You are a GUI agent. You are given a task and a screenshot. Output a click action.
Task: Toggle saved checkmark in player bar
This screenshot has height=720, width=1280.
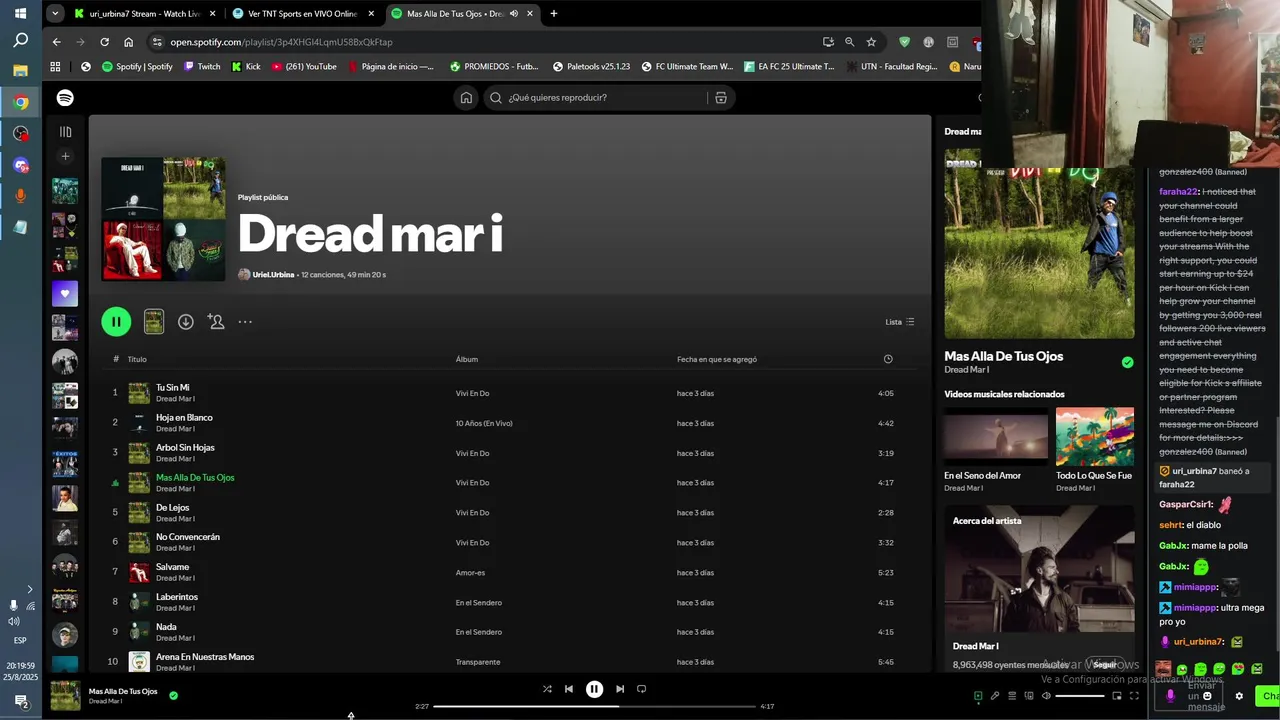(x=173, y=695)
